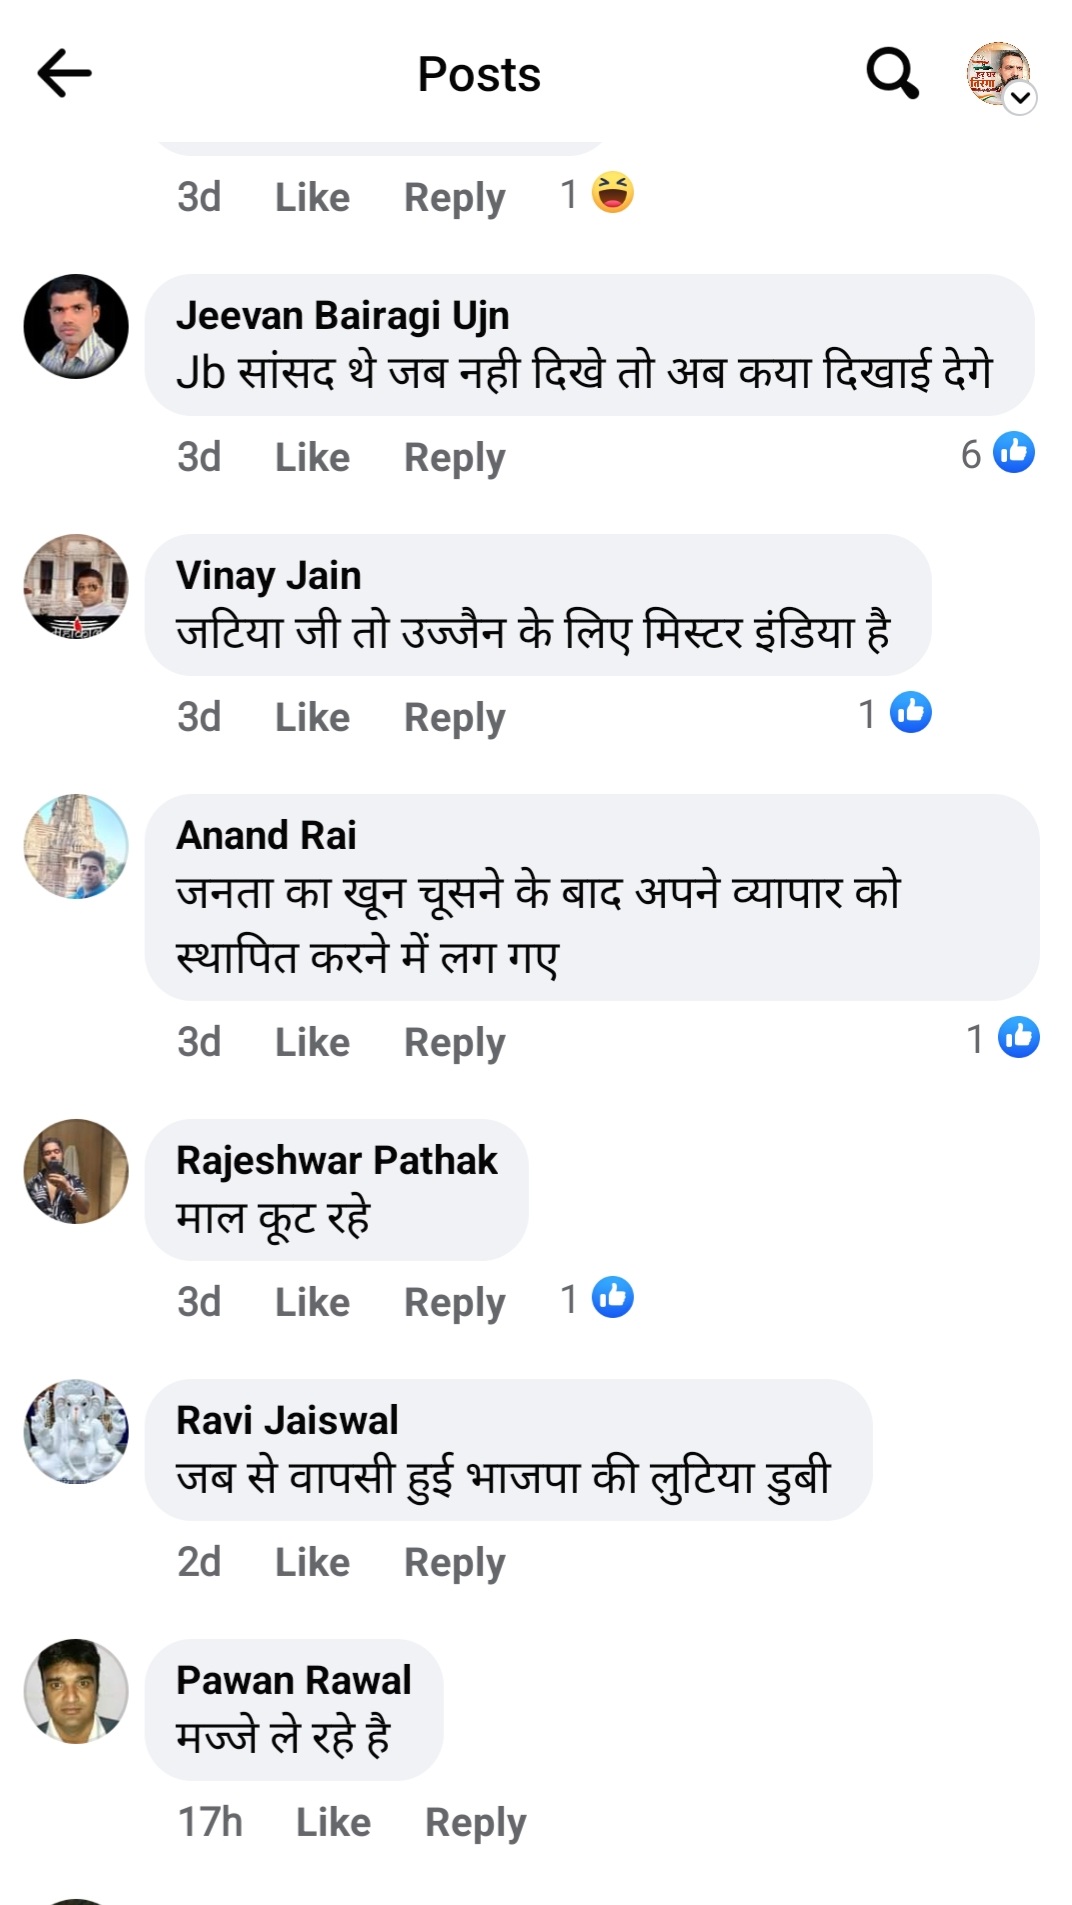The image size is (1072, 1905).
Task: Like Ravi Jaiswal's comment
Action: tap(312, 1562)
